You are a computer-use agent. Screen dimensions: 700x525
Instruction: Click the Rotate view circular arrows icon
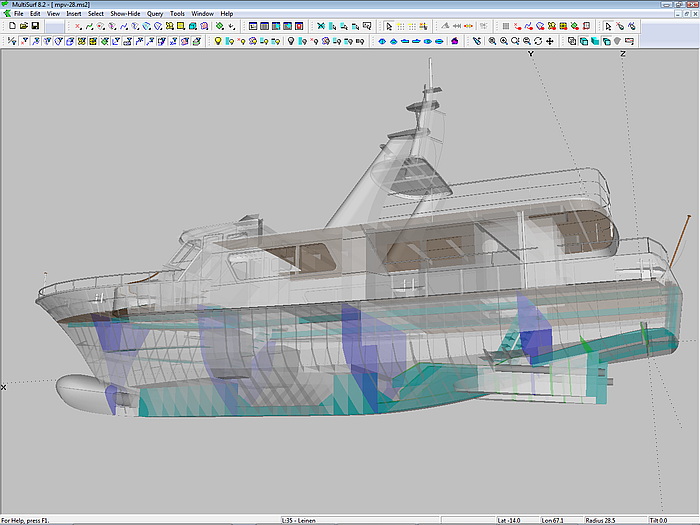(538, 41)
